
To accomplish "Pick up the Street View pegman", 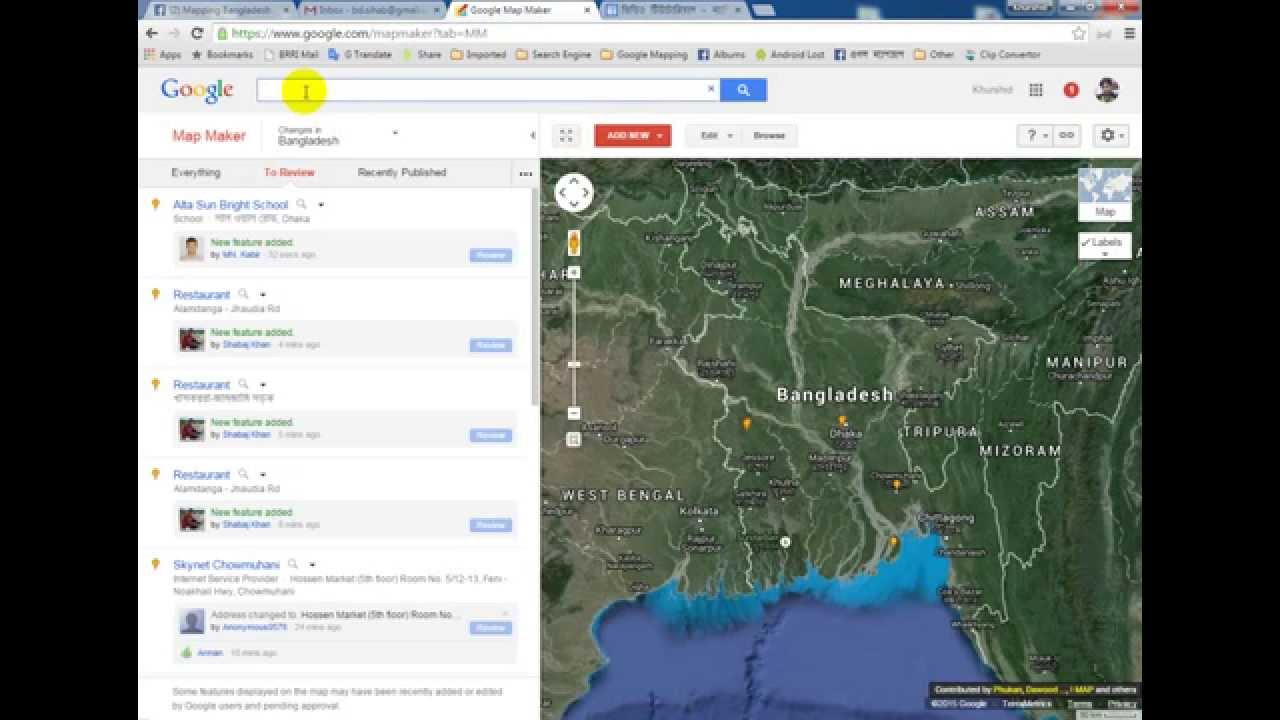I will click(x=574, y=243).
